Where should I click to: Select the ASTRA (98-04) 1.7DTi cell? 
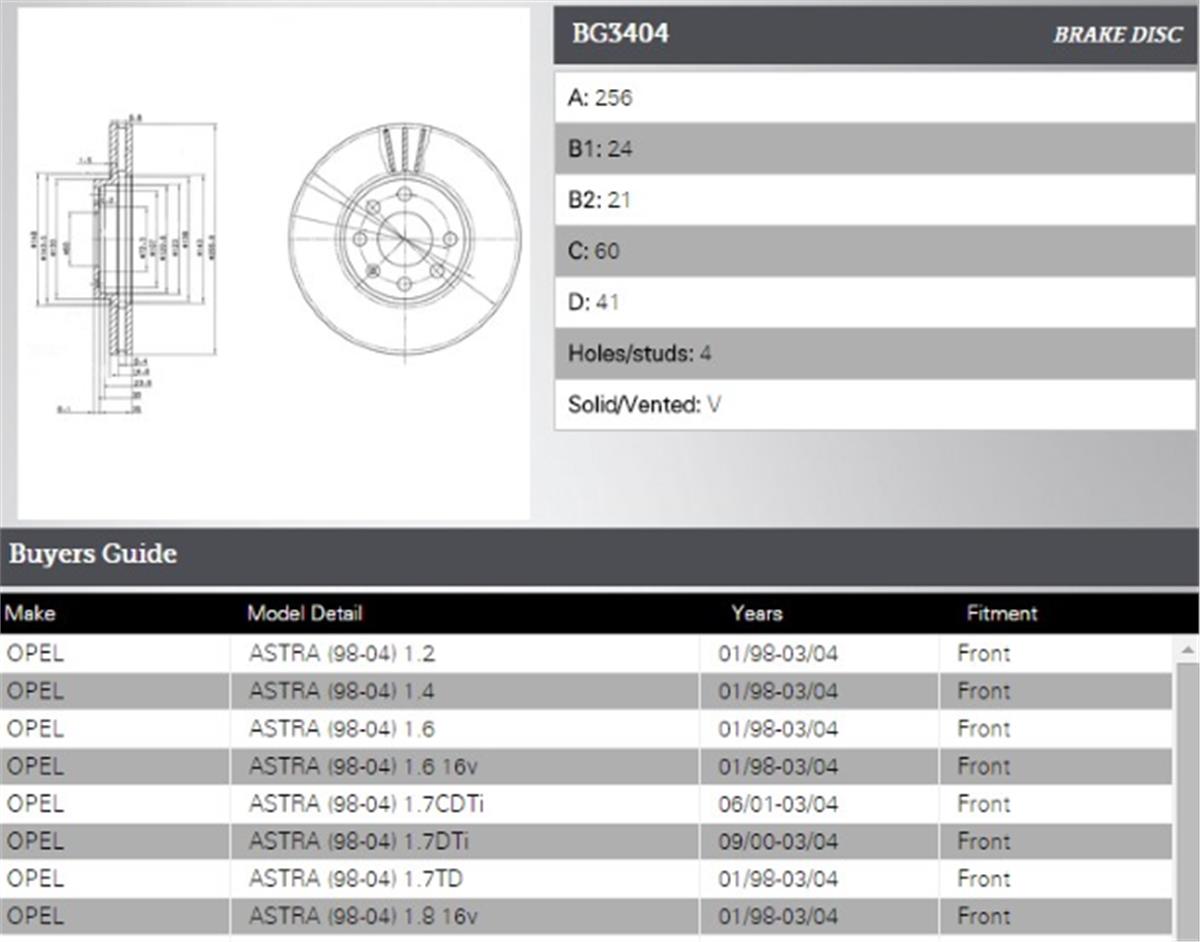point(465,841)
